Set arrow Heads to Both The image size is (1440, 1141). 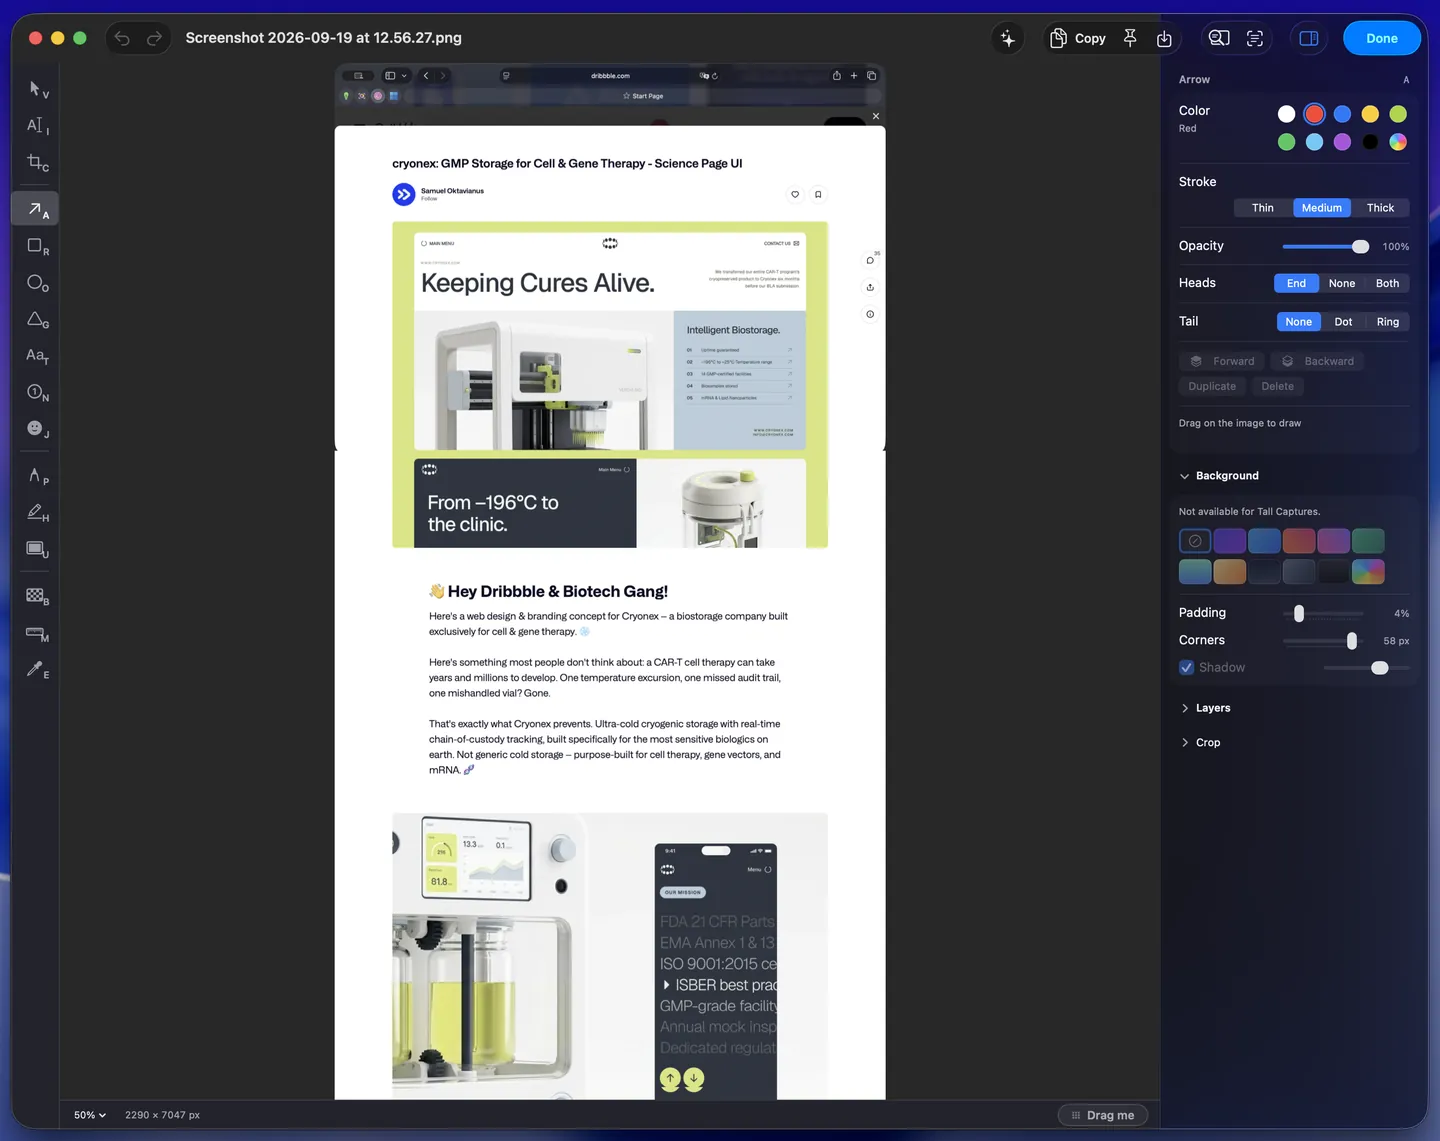1388,283
